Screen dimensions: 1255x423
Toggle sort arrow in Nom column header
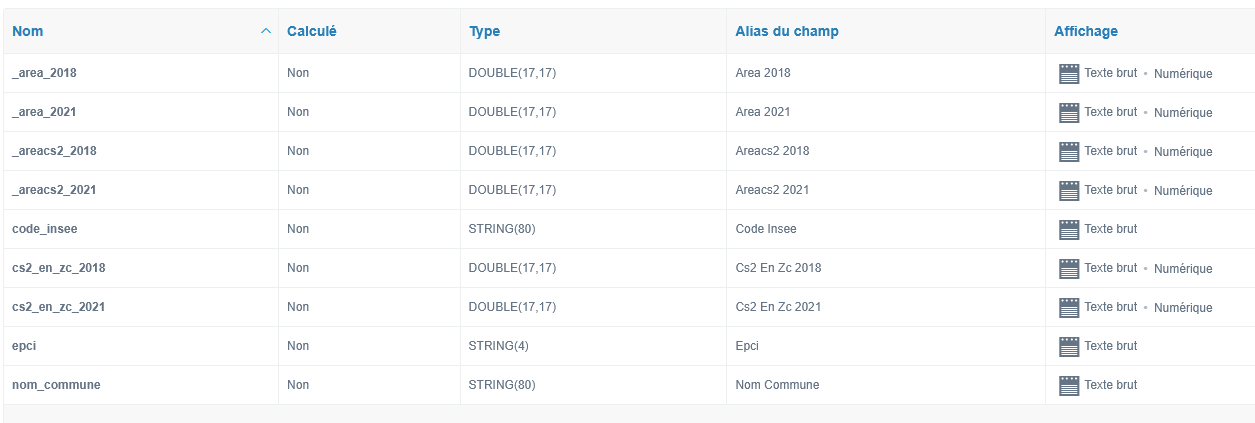265,31
